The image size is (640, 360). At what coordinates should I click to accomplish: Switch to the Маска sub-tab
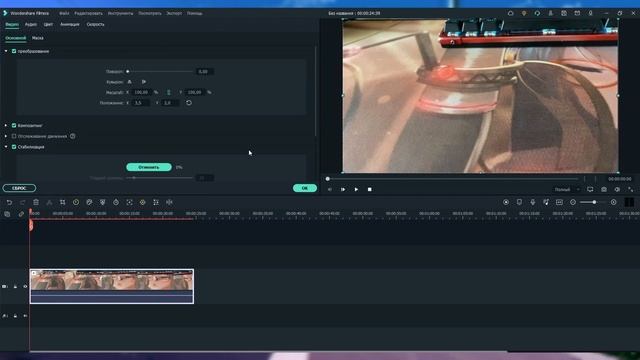(38, 38)
